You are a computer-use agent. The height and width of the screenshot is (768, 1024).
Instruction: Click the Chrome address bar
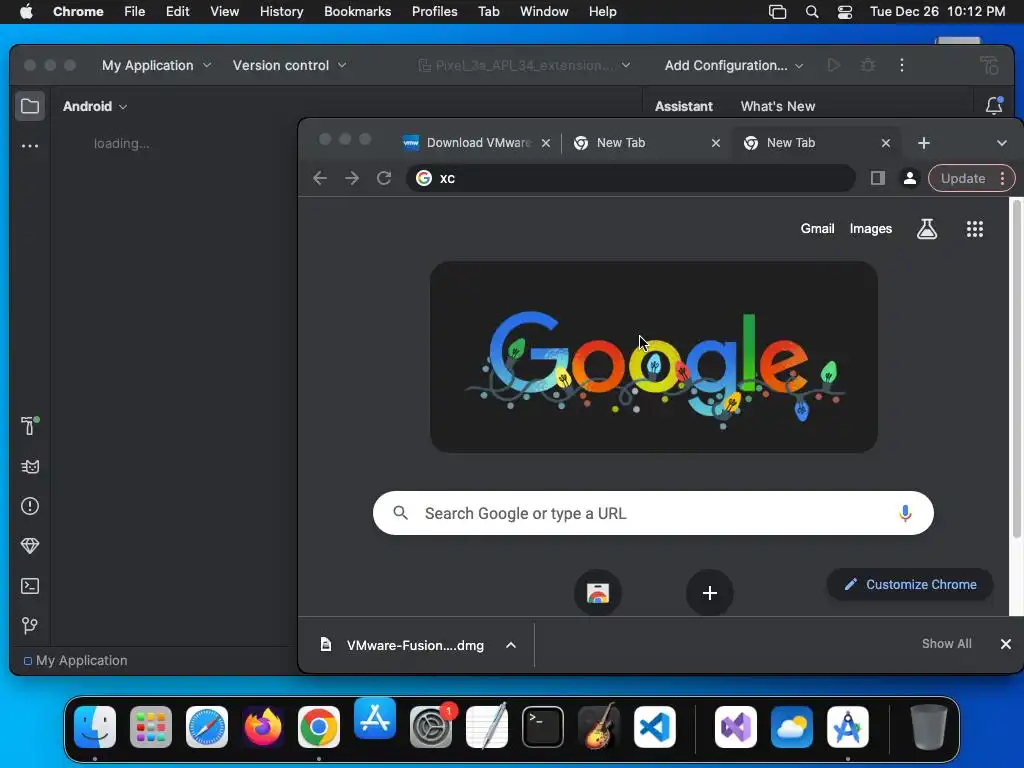tap(631, 178)
